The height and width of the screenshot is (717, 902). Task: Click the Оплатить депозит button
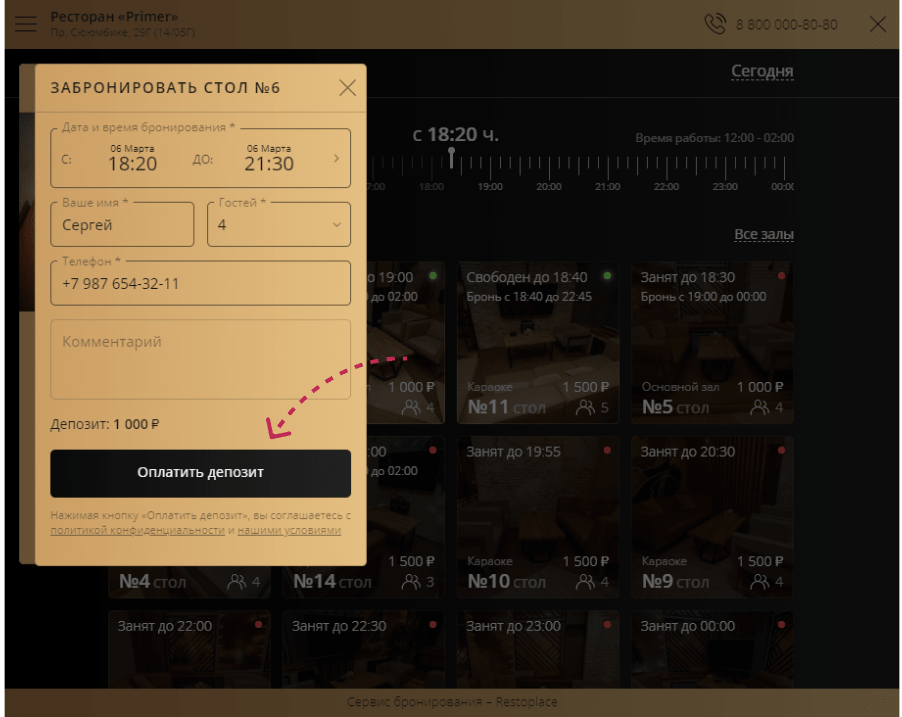click(x=201, y=473)
